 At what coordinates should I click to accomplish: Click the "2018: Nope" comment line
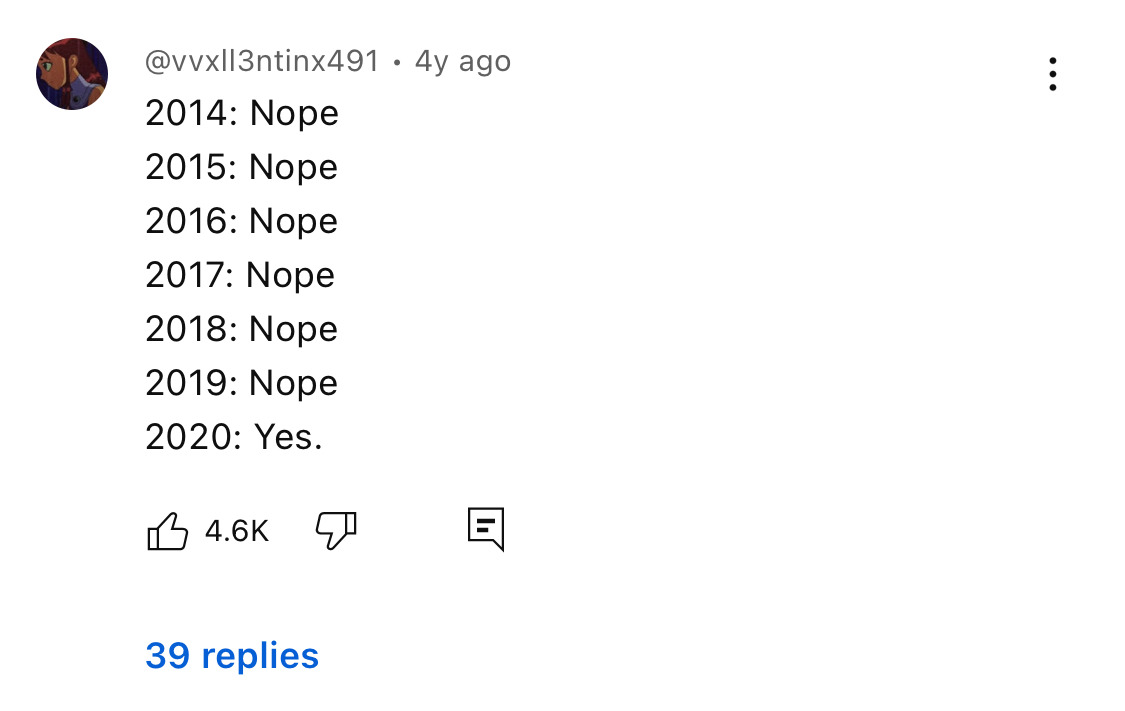tap(242, 330)
